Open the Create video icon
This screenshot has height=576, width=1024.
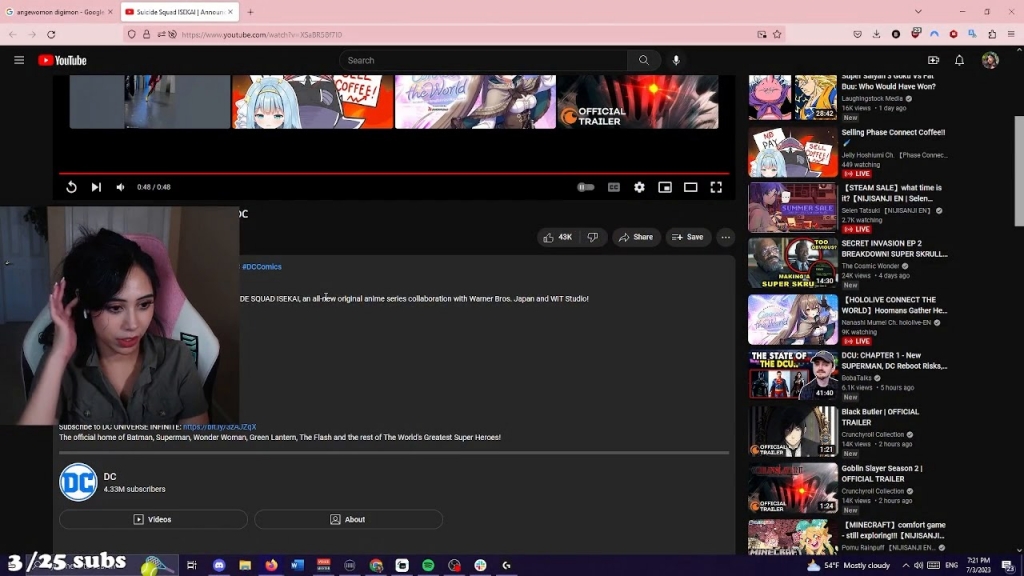click(x=933, y=60)
